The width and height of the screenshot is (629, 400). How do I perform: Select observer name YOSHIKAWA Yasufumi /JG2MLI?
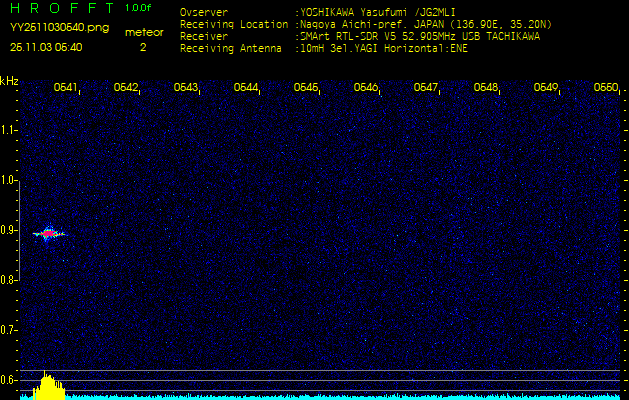pyautogui.click(x=377, y=12)
